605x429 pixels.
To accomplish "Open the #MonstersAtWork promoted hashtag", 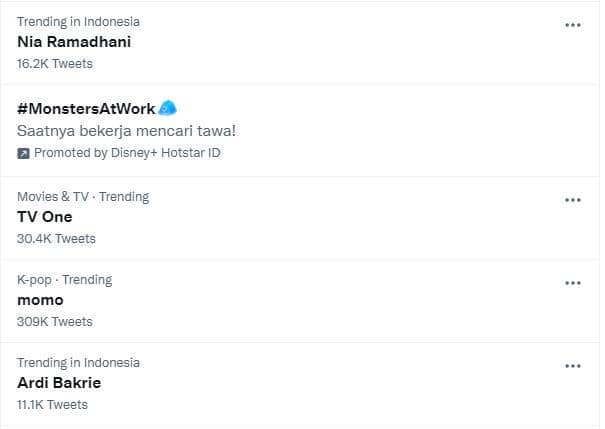I will 86,109.
